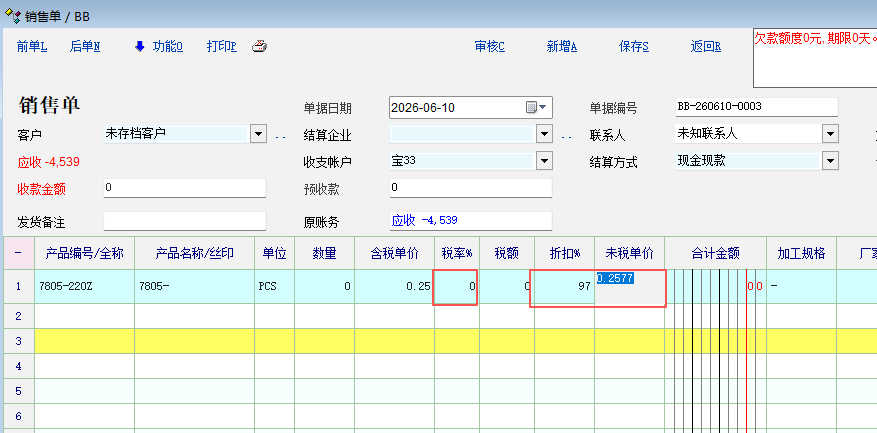Go to next order 后单N
The image size is (877, 433).
tap(85, 46)
